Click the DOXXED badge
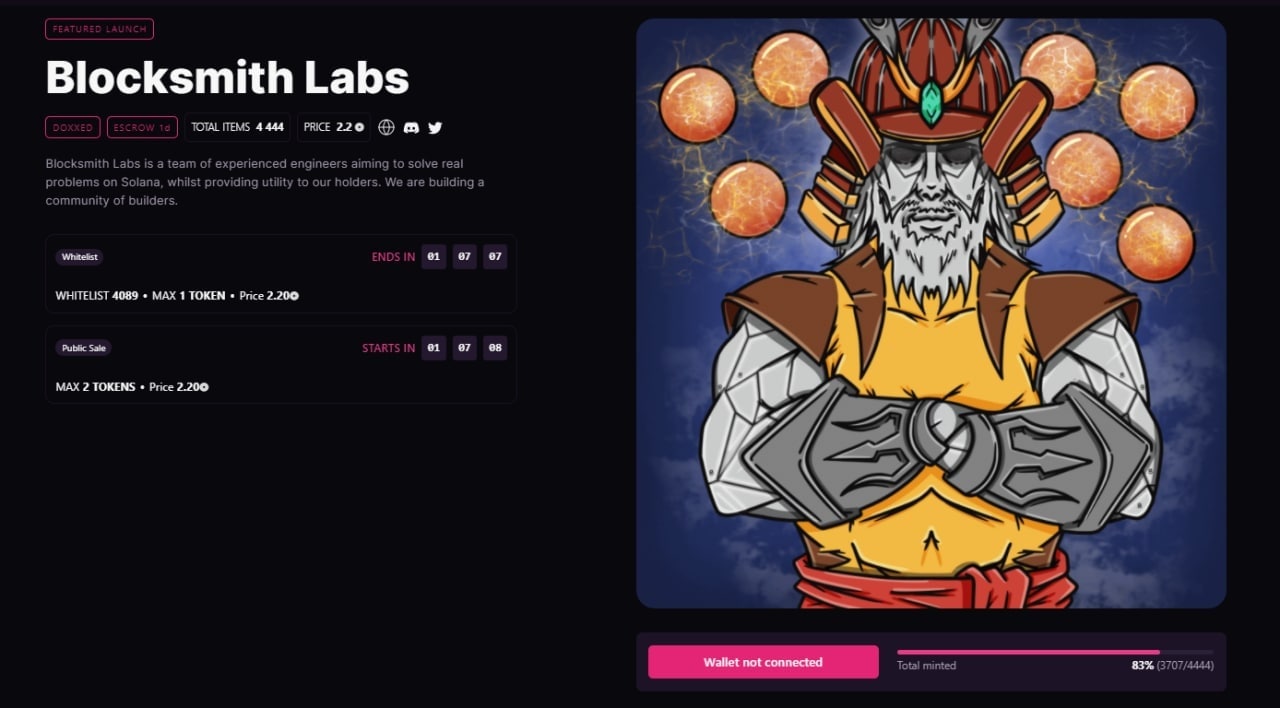1280x708 pixels. pyautogui.click(x=73, y=127)
